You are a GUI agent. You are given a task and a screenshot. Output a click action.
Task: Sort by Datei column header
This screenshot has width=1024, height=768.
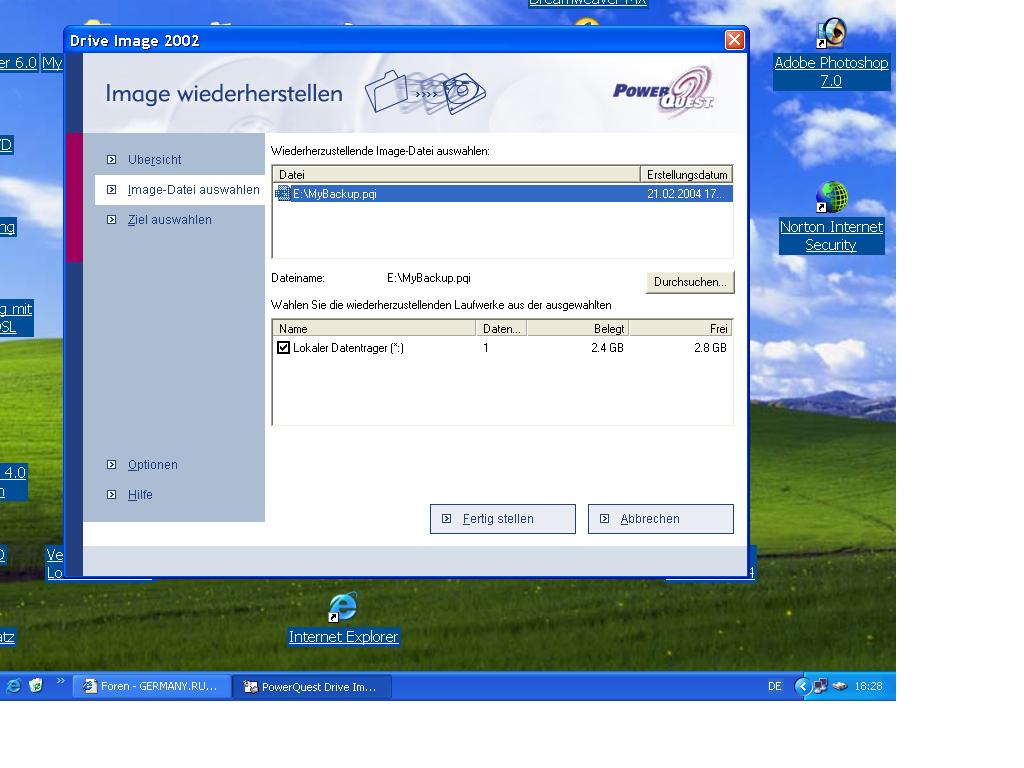coord(456,174)
